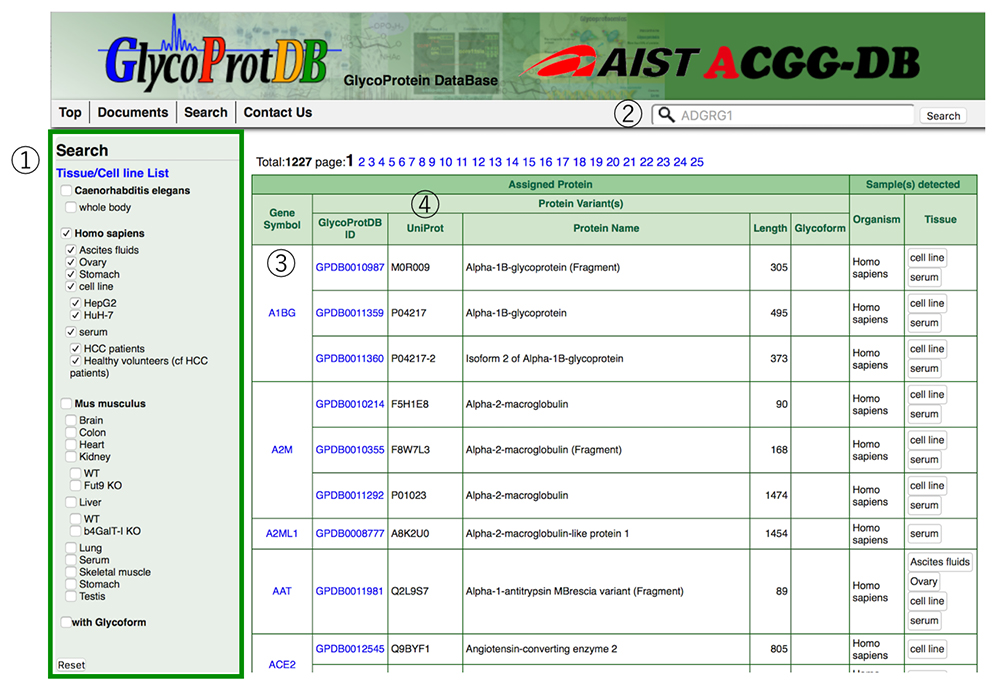Toggle the cell line checkbox in the sidebar
1000x688 pixels.
coord(71,286)
